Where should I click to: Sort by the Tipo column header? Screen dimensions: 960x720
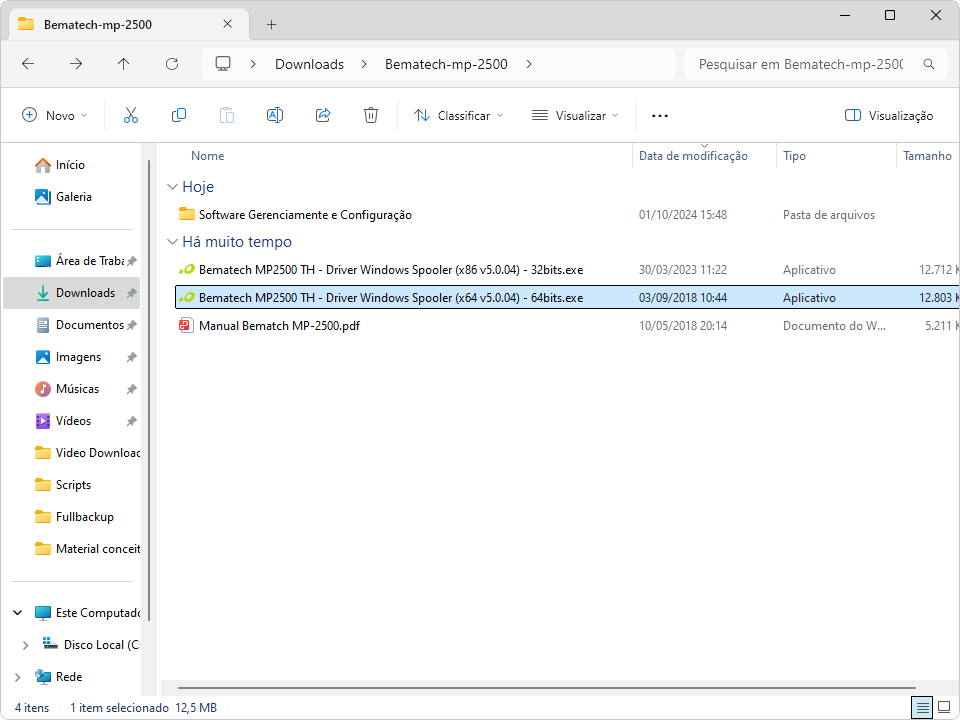(794, 156)
